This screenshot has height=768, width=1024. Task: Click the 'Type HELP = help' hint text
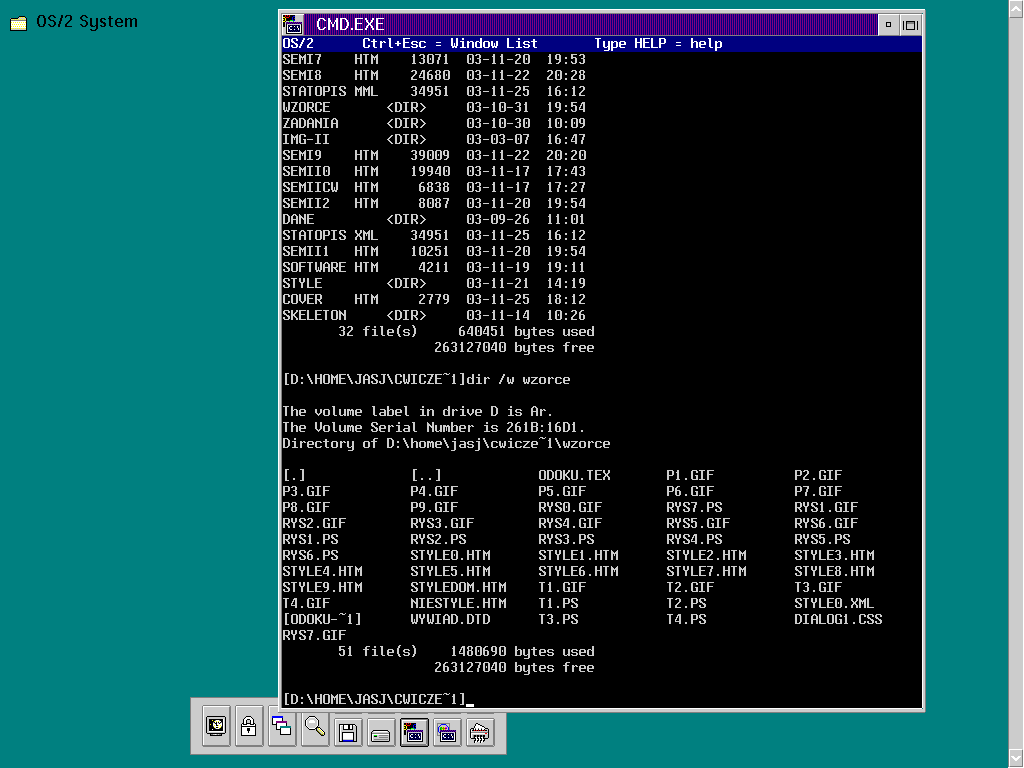(x=658, y=44)
